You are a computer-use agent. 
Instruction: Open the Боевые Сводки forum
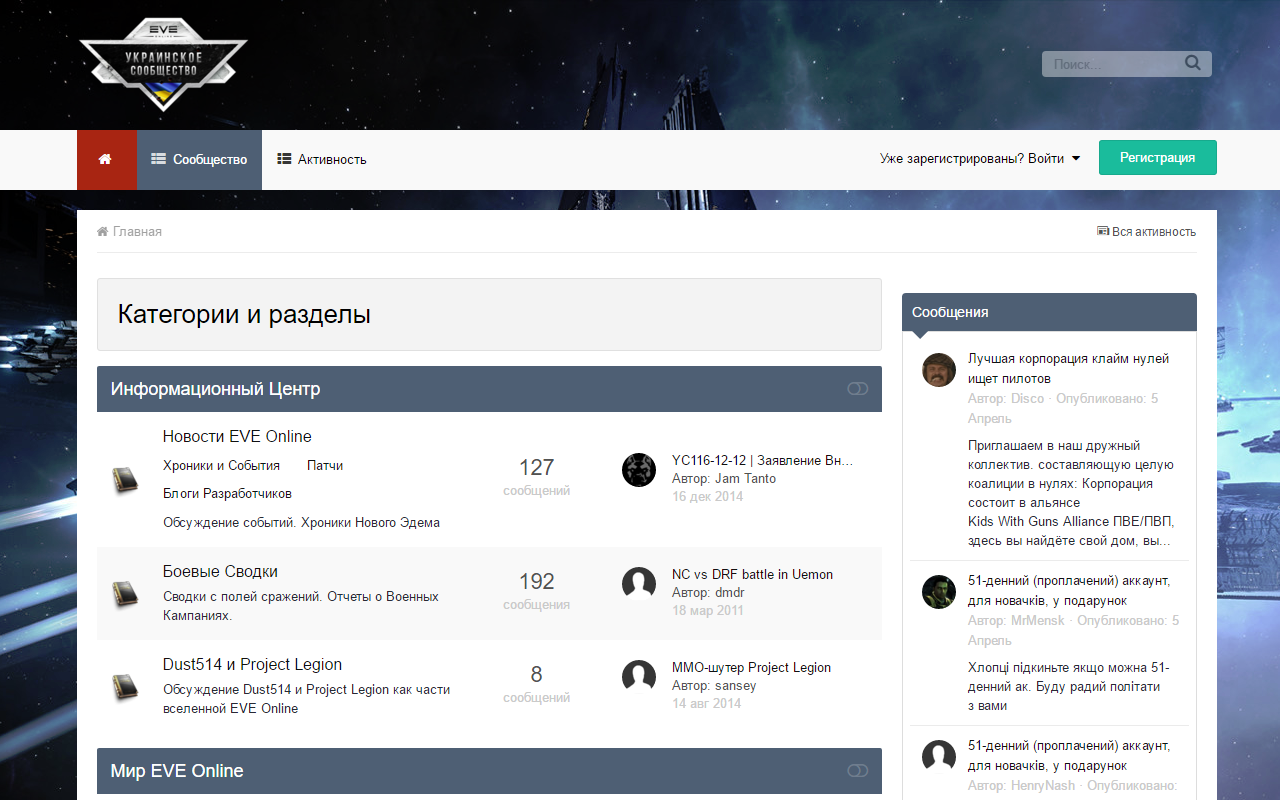coord(220,571)
